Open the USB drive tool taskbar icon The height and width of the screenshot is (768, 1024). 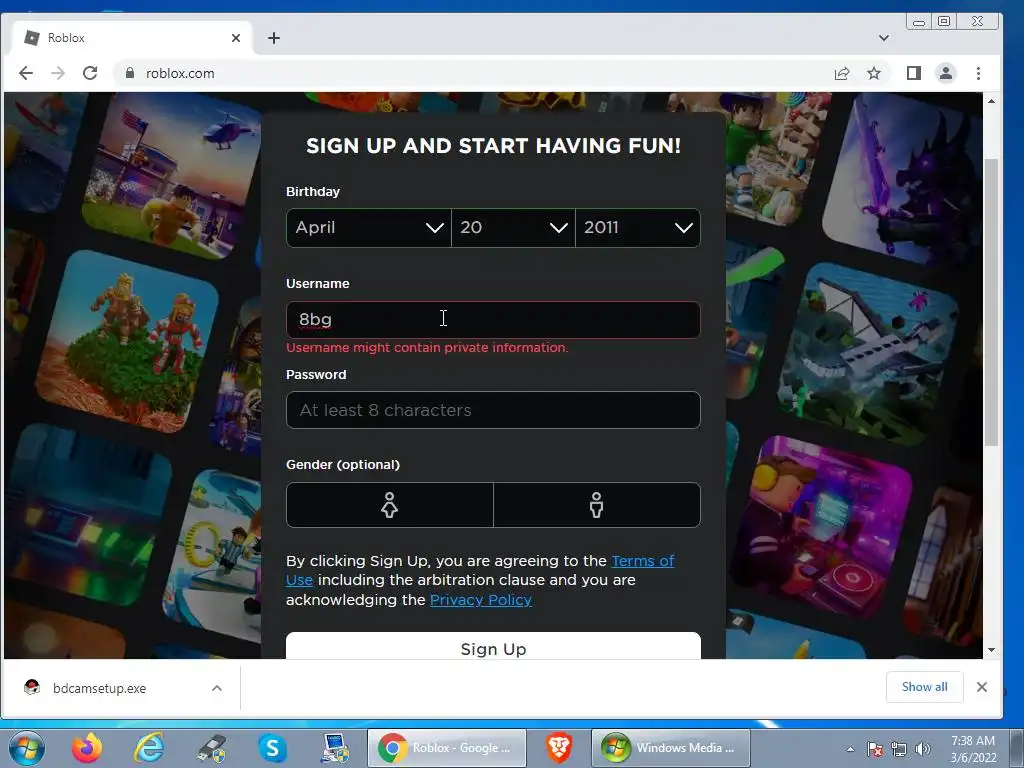point(211,748)
